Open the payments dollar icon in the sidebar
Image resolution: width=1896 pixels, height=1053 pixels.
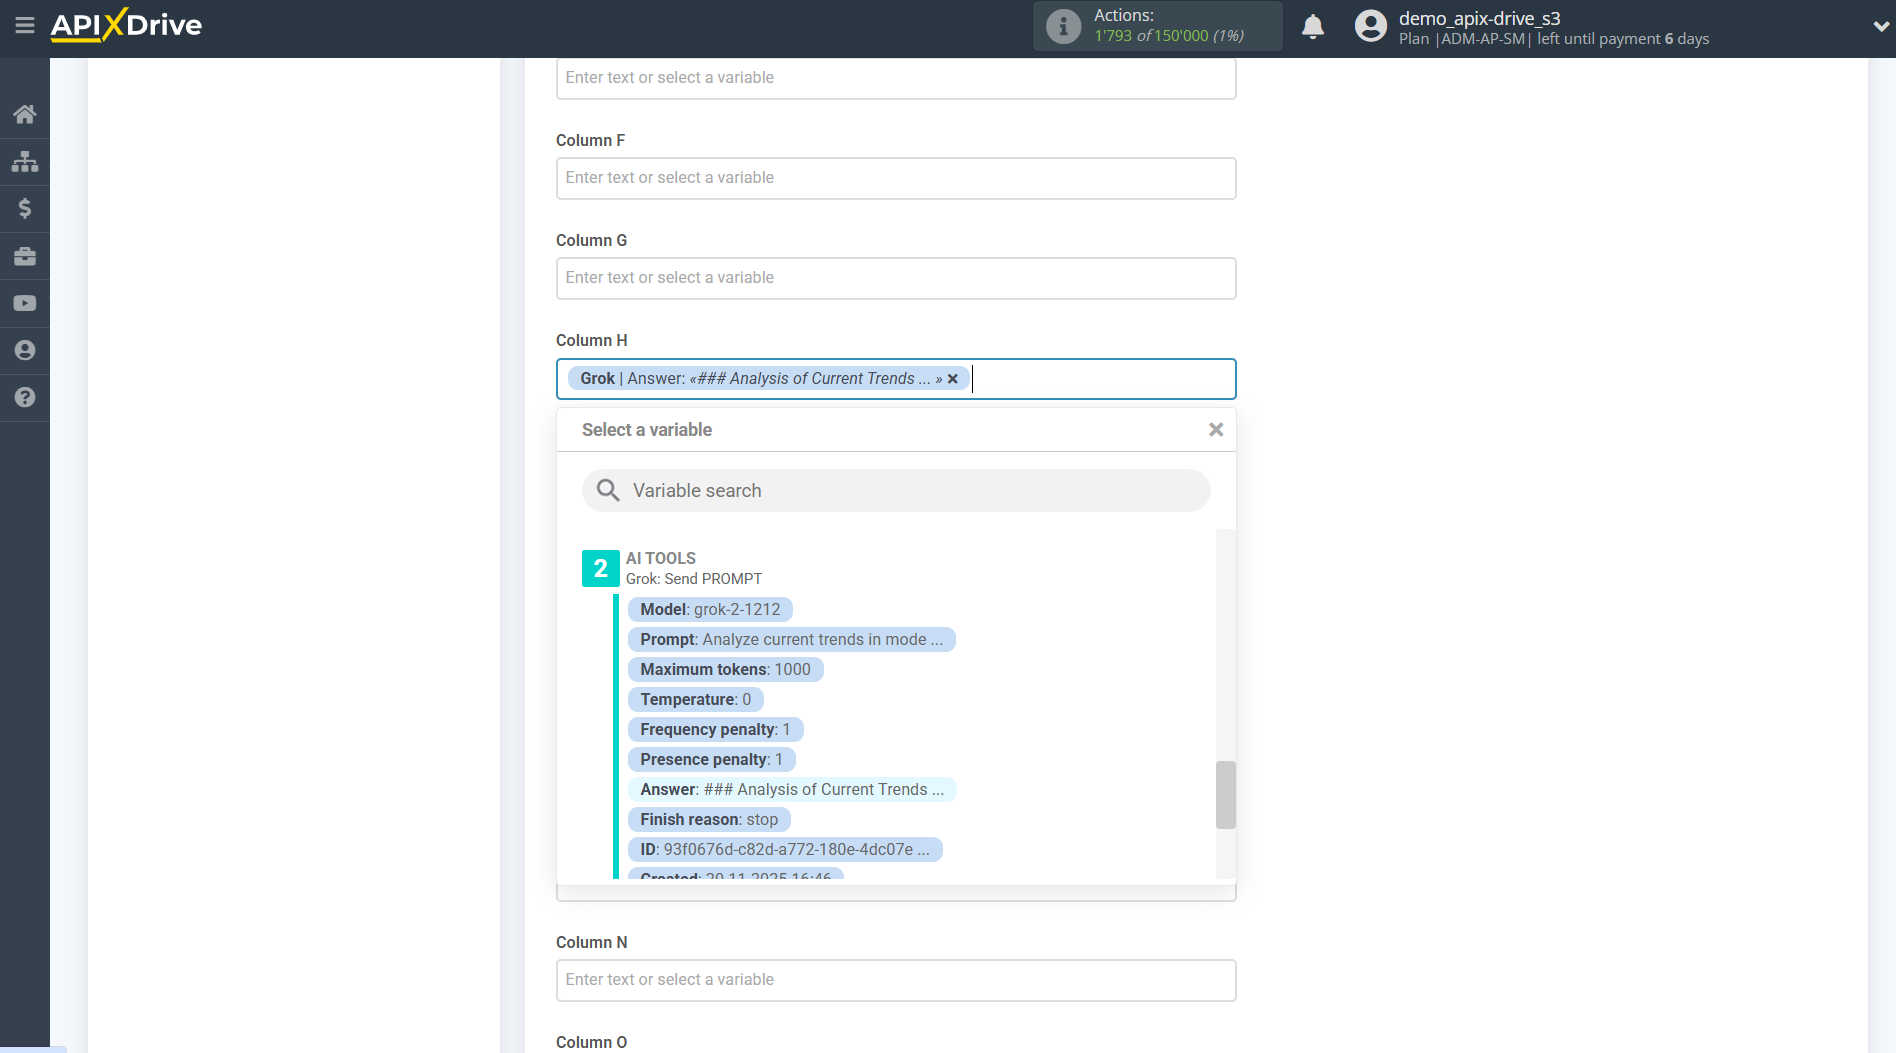point(25,208)
